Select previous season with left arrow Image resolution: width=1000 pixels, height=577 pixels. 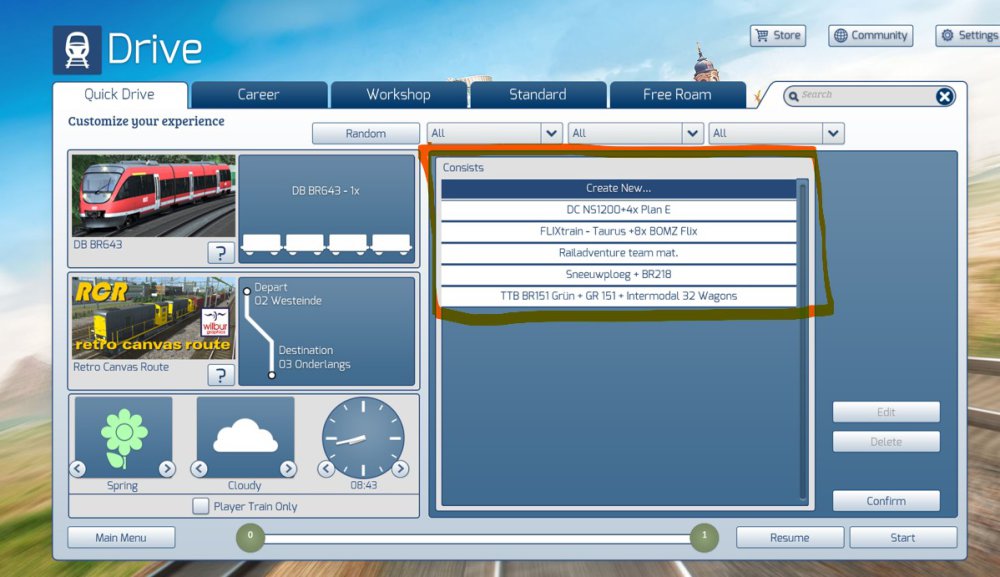click(x=76, y=469)
